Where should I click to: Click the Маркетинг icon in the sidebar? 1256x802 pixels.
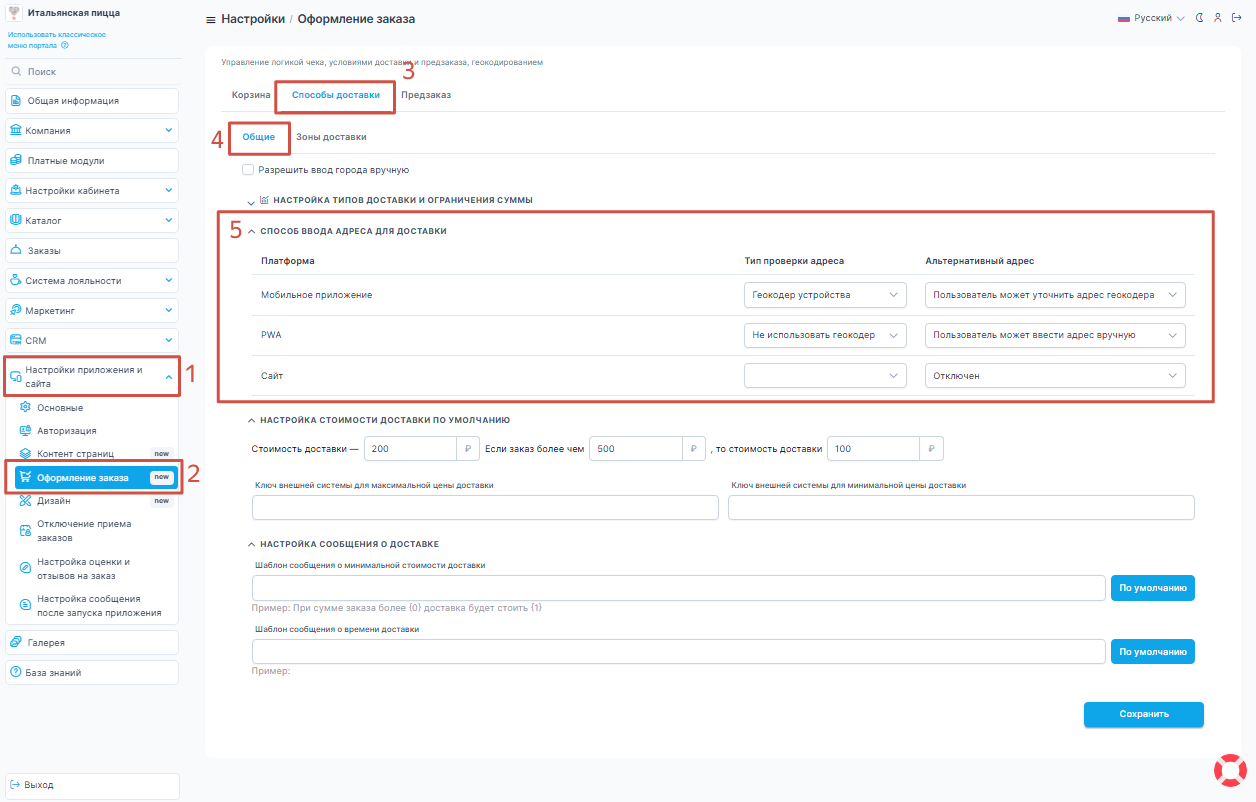tap(16, 311)
